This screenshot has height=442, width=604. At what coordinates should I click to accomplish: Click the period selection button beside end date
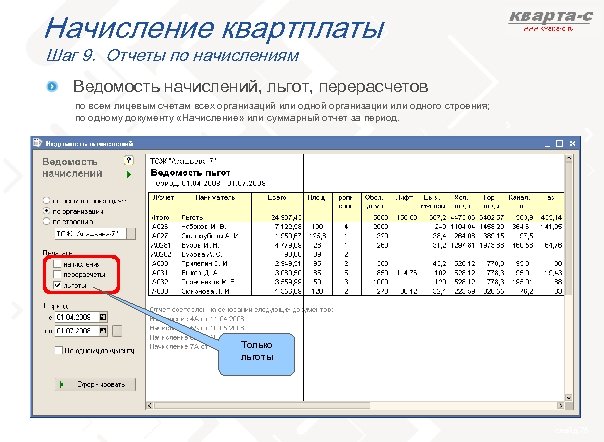pyautogui.click(x=117, y=331)
